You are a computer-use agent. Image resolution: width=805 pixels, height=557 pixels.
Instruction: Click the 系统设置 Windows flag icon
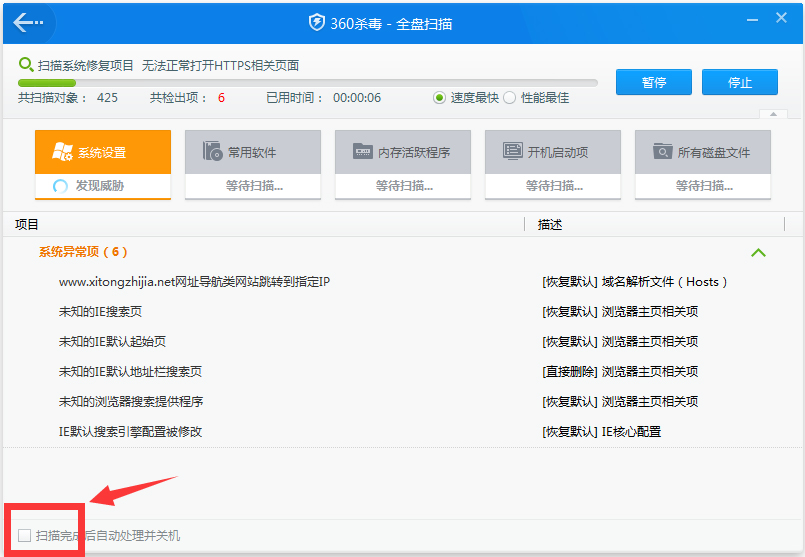(x=62, y=152)
